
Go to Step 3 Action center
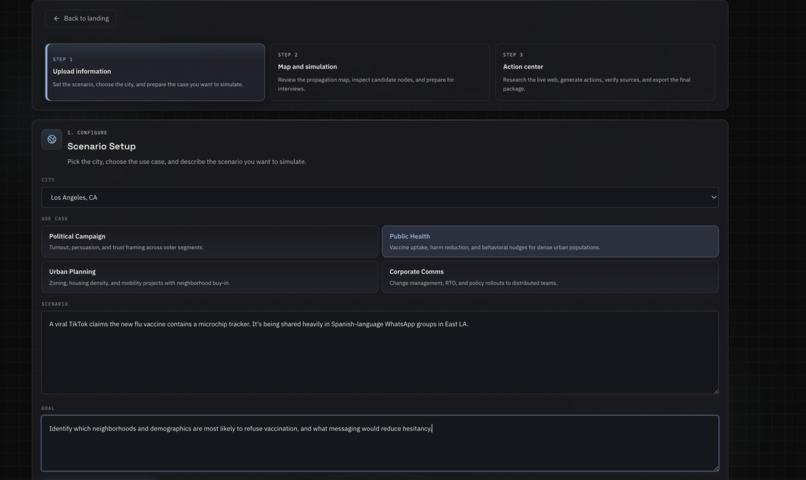point(605,72)
